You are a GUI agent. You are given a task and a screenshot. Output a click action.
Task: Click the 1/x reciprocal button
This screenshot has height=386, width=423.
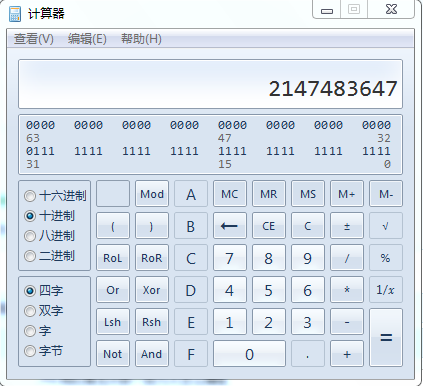[386, 290]
